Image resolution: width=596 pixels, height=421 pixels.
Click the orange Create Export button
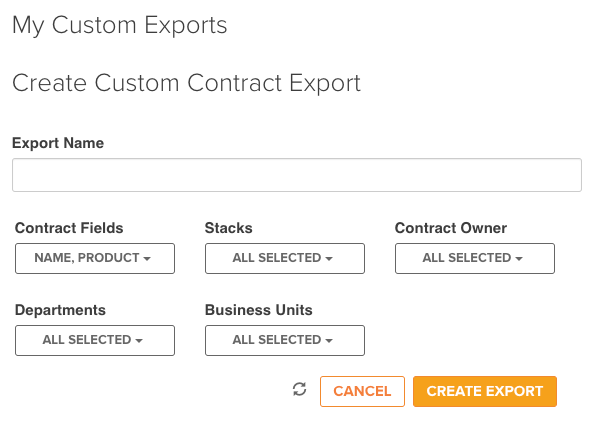tap(485, 391)
